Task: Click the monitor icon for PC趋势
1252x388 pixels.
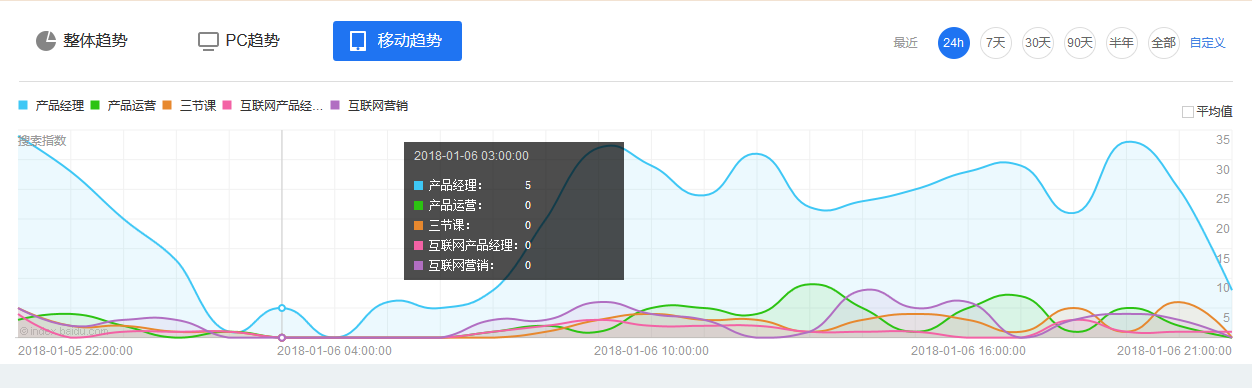Action: point(208,41)
